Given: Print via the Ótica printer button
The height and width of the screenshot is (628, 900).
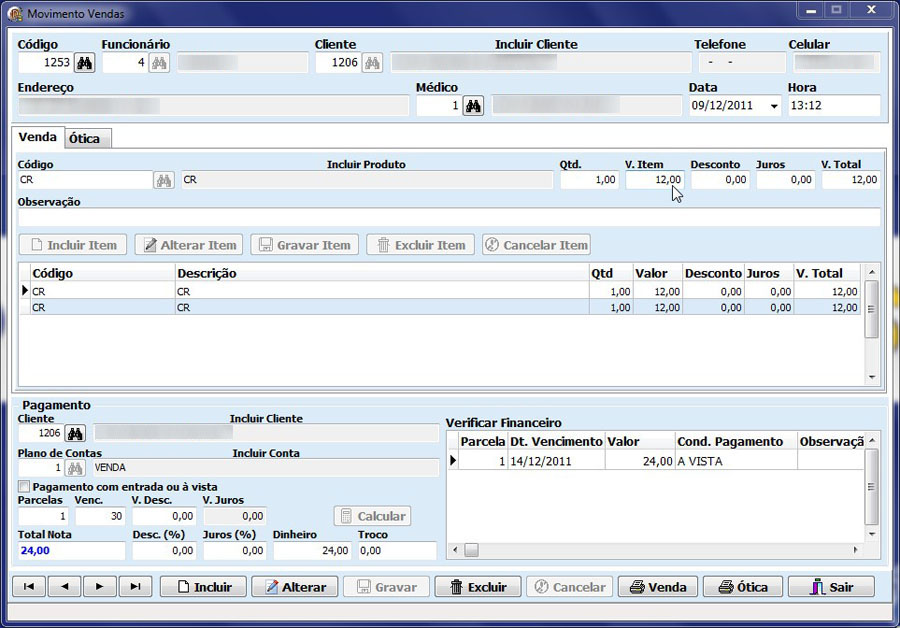Looking at the screenshot, I should (743, 587).
